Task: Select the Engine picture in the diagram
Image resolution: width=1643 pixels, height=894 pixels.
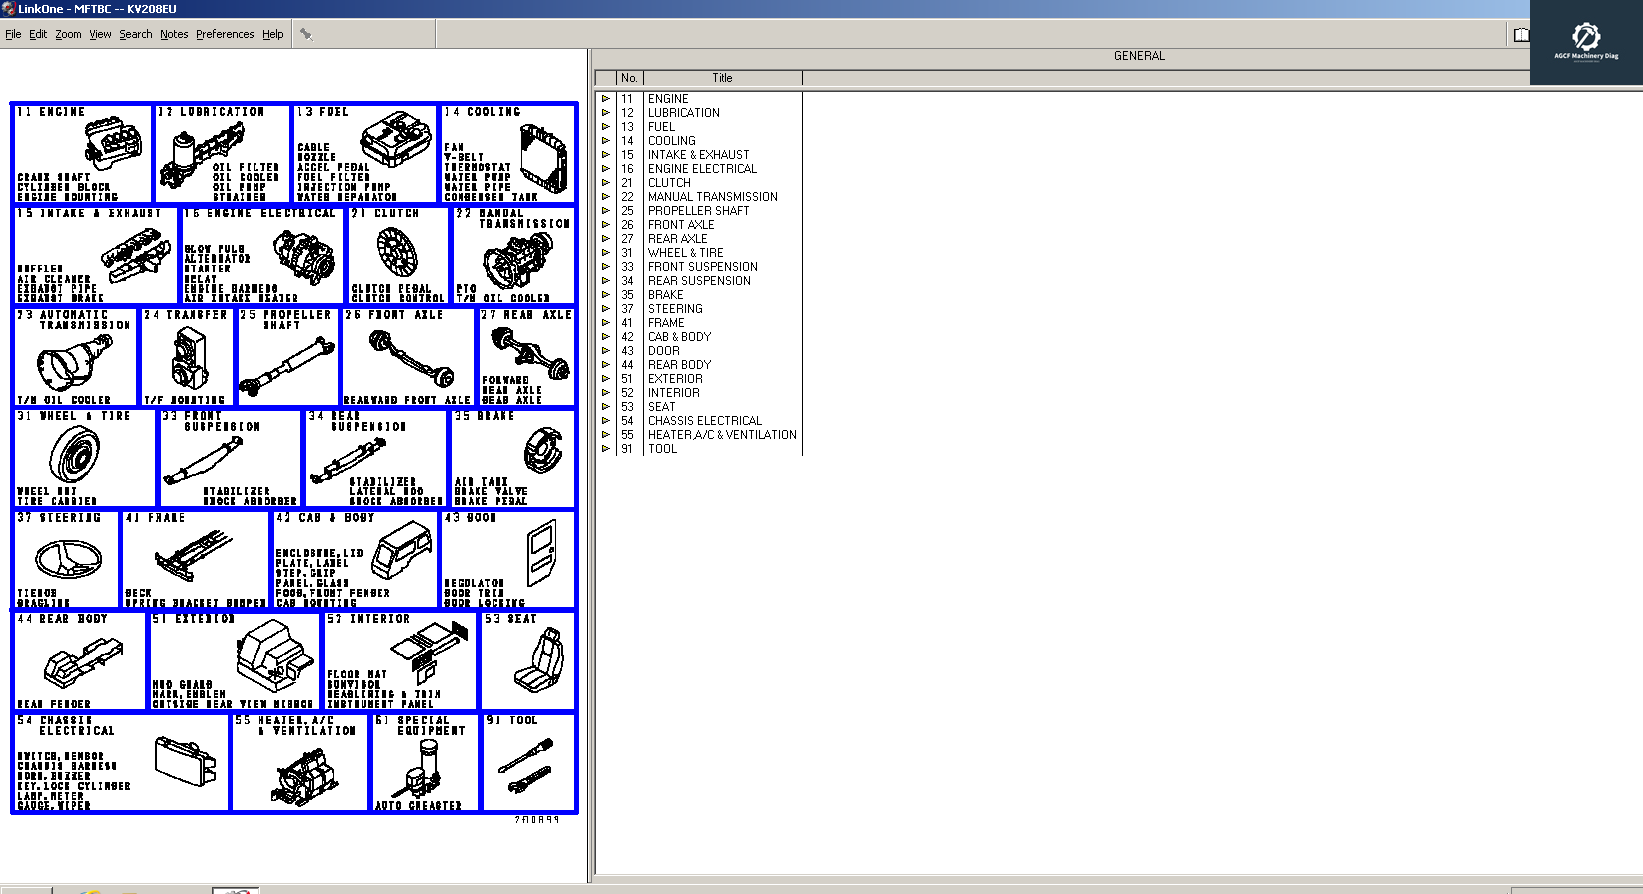Action: tap(112, 143)
